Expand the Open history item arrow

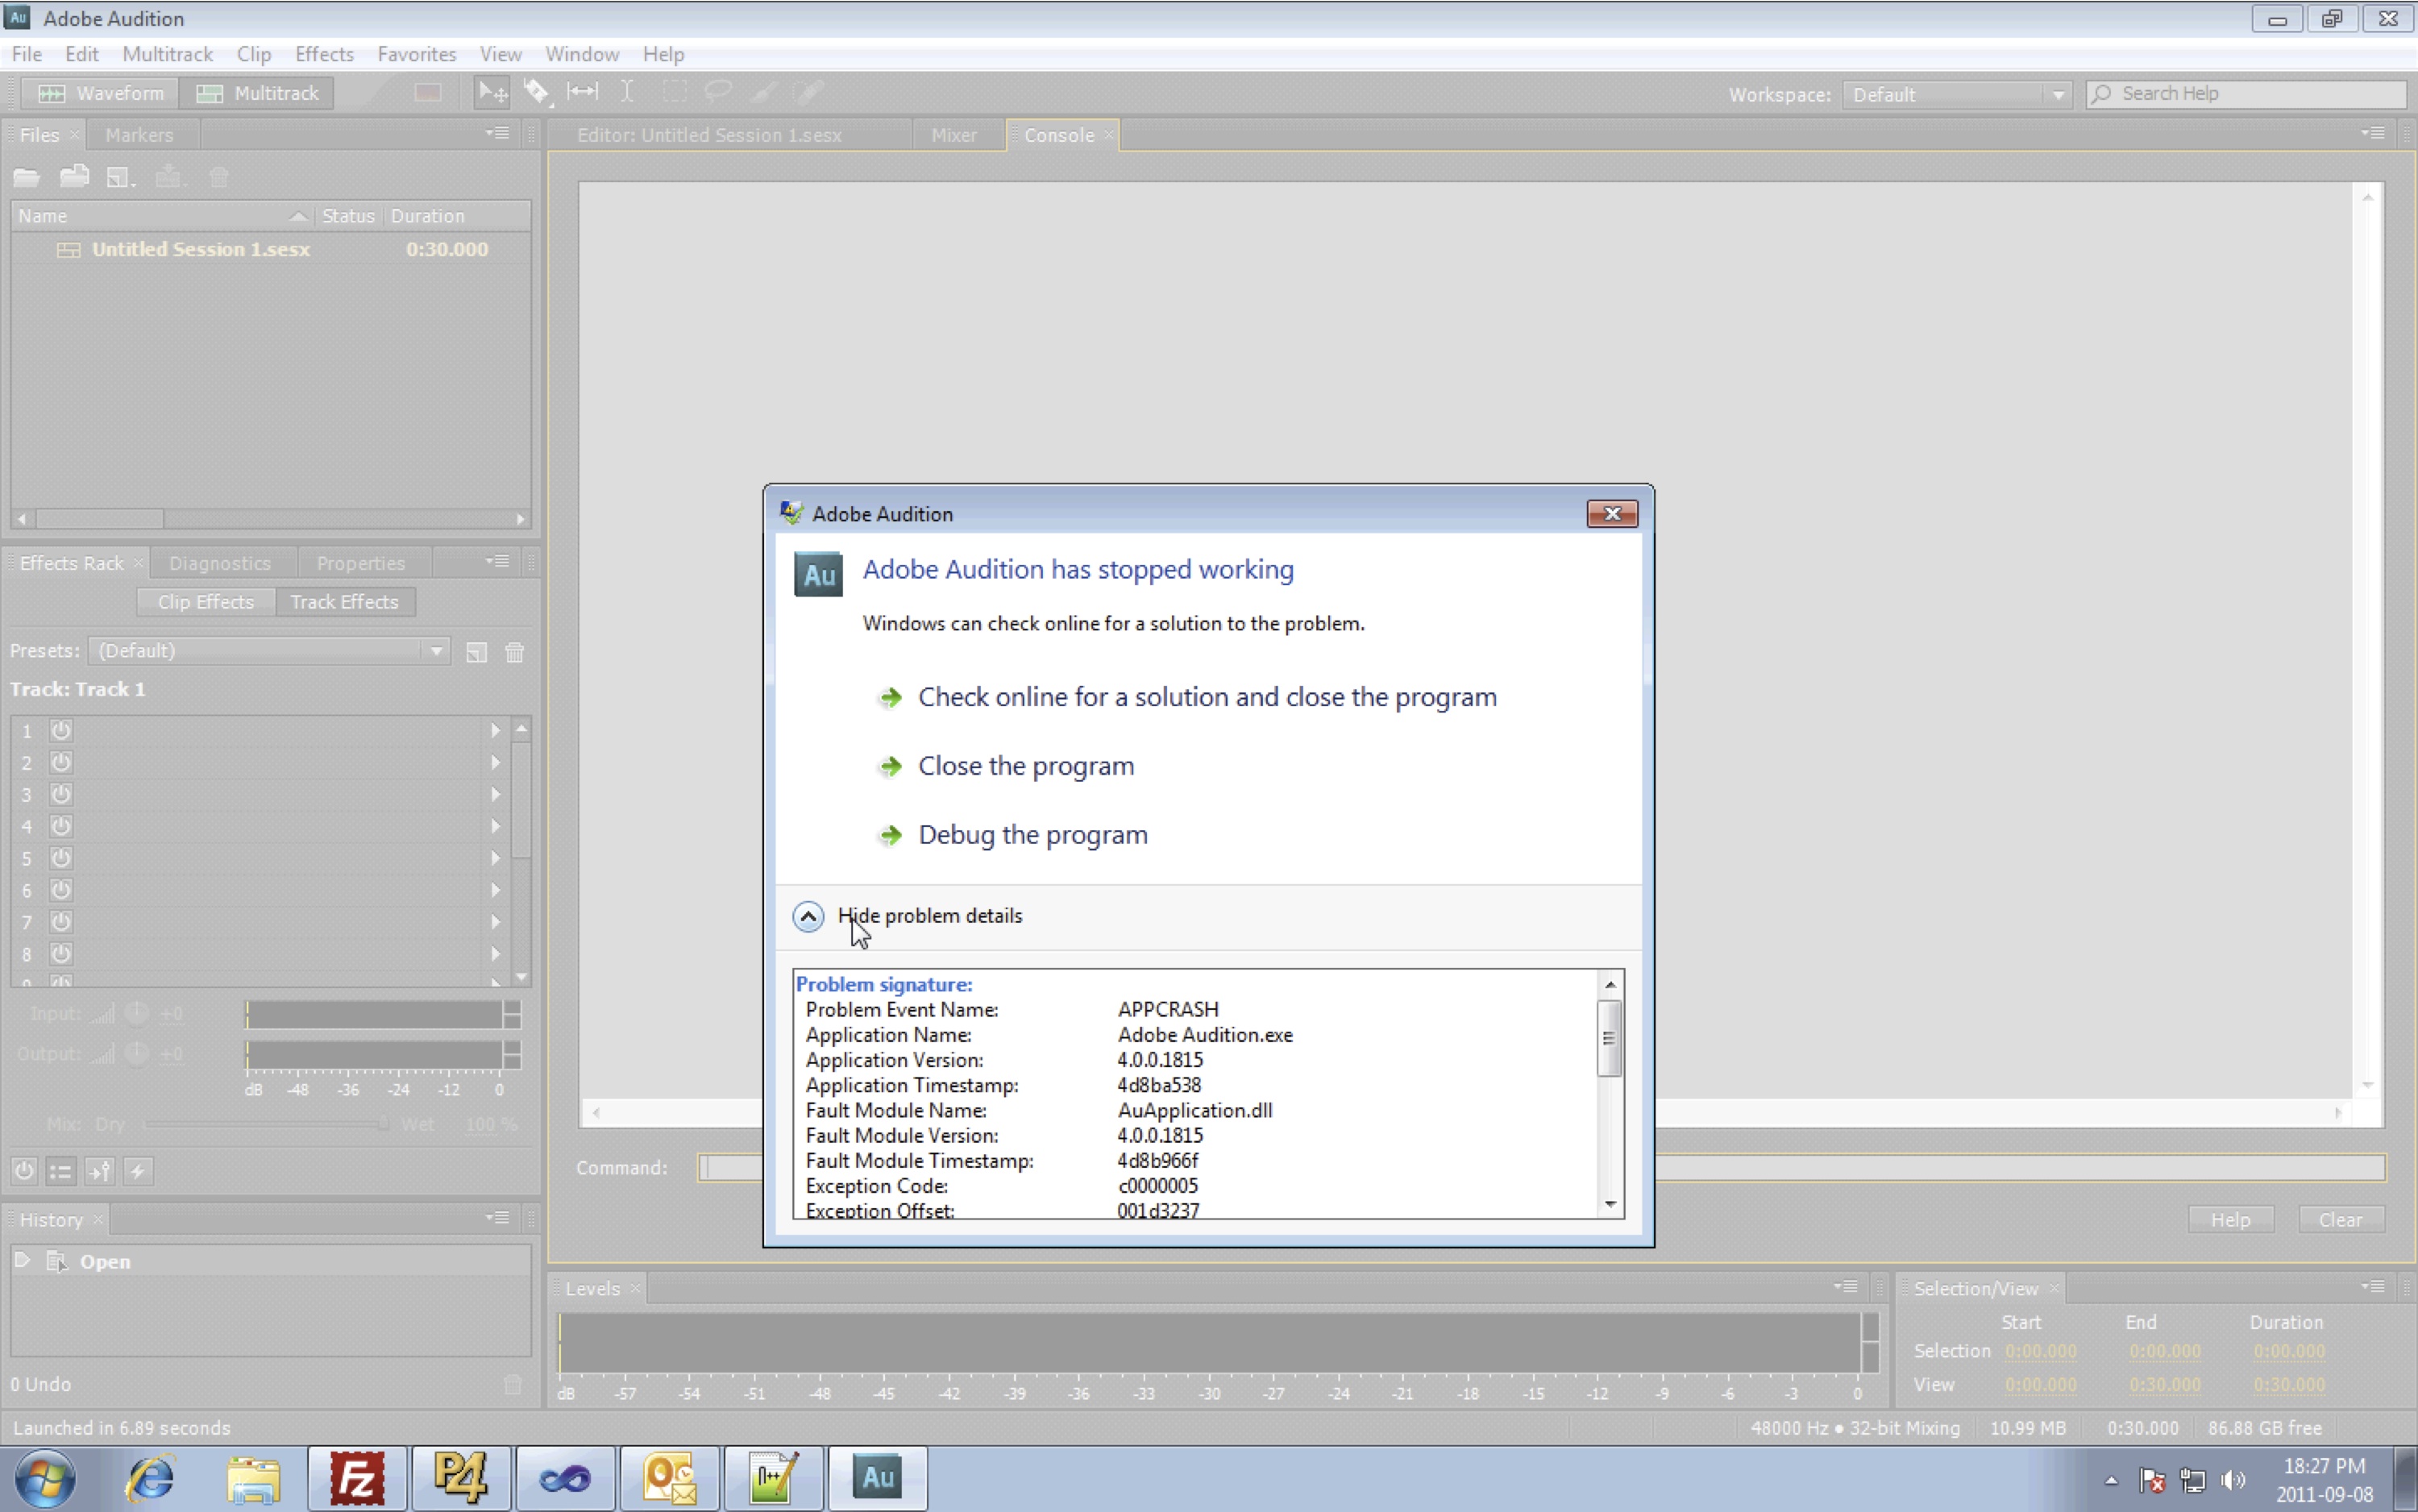[x=22, y=1261]
